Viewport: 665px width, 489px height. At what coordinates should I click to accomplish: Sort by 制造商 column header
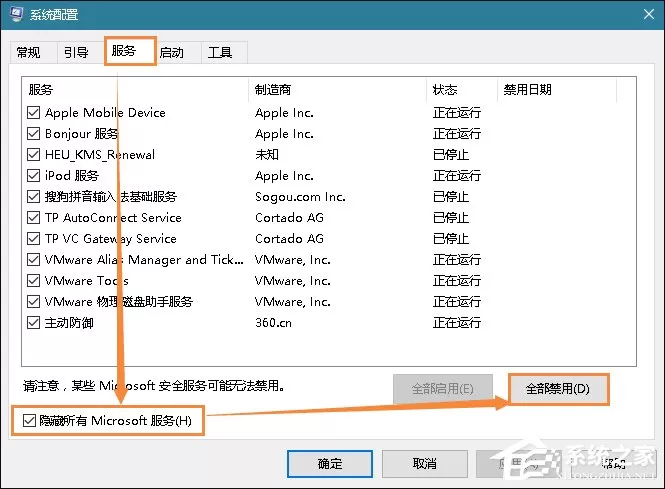[x=337, y=89]
